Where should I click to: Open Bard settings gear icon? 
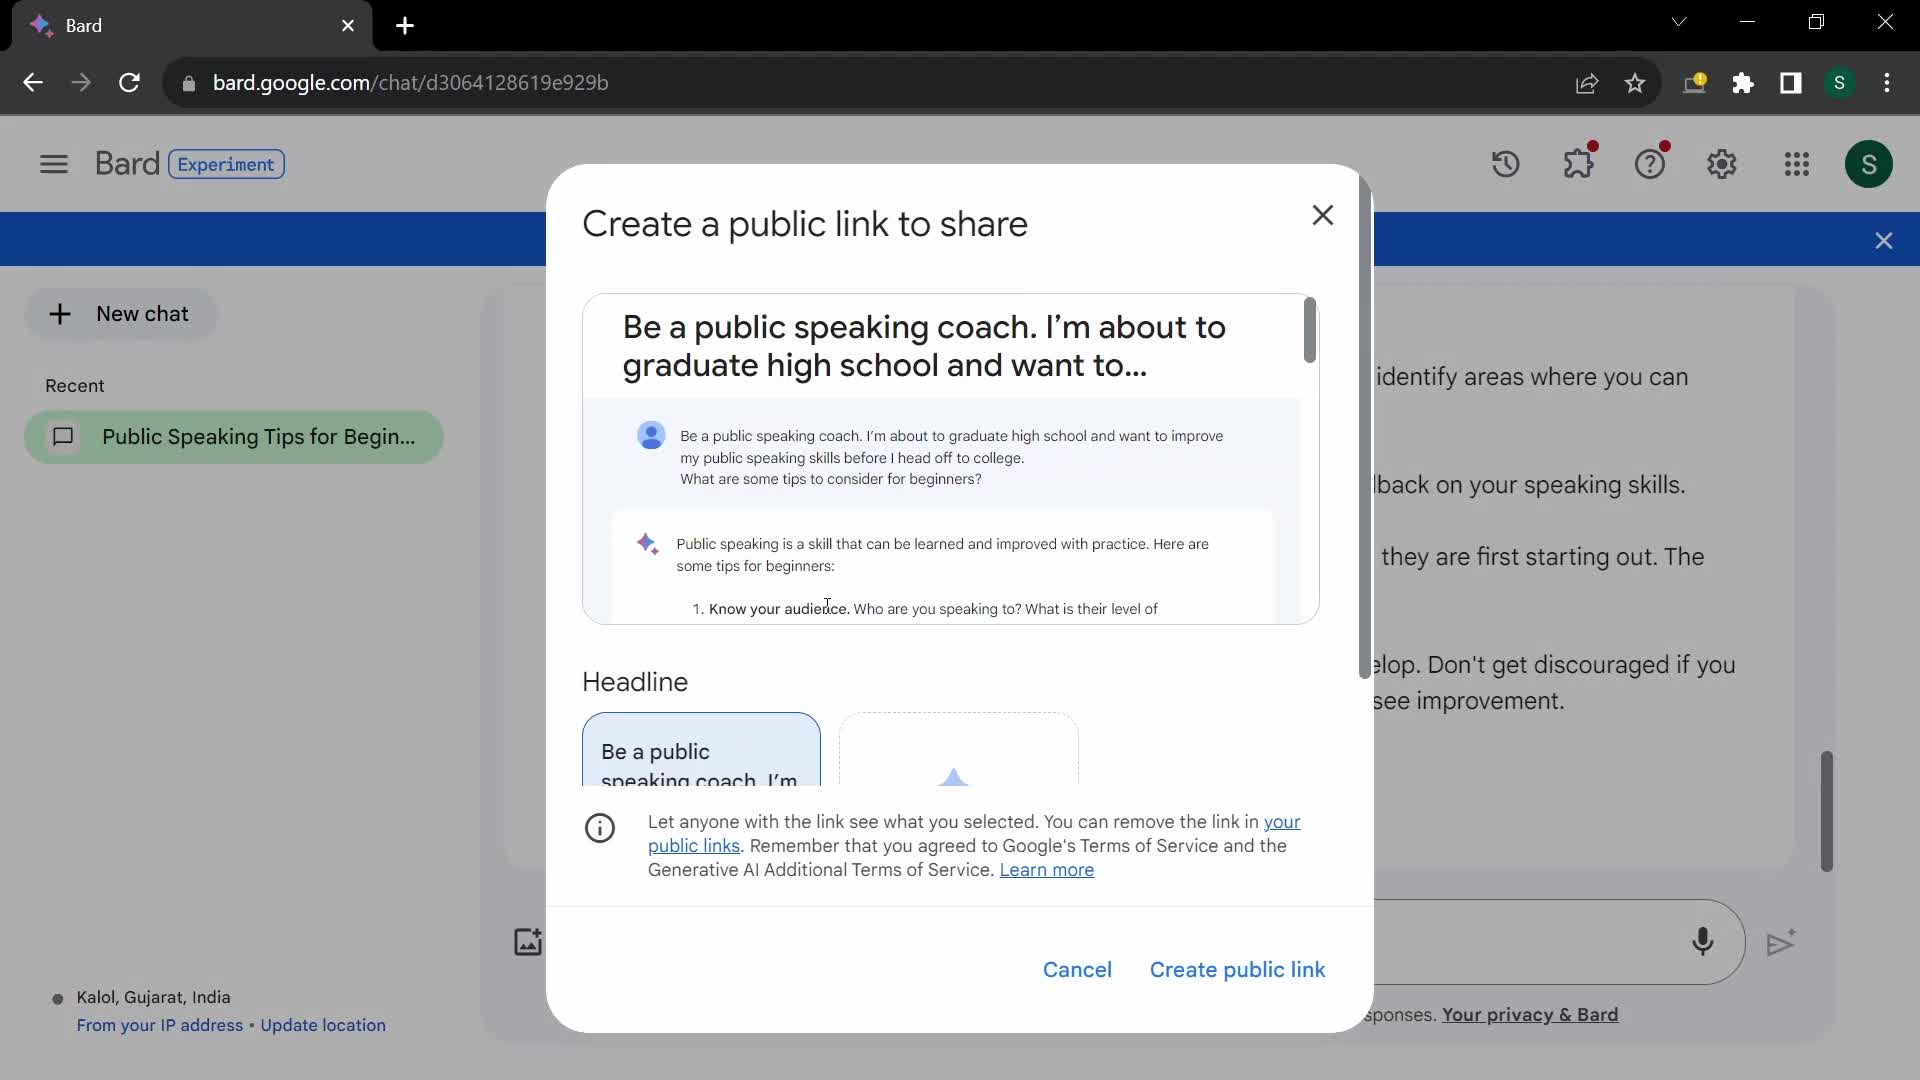pyautogui.click(x=1722, y=164)
